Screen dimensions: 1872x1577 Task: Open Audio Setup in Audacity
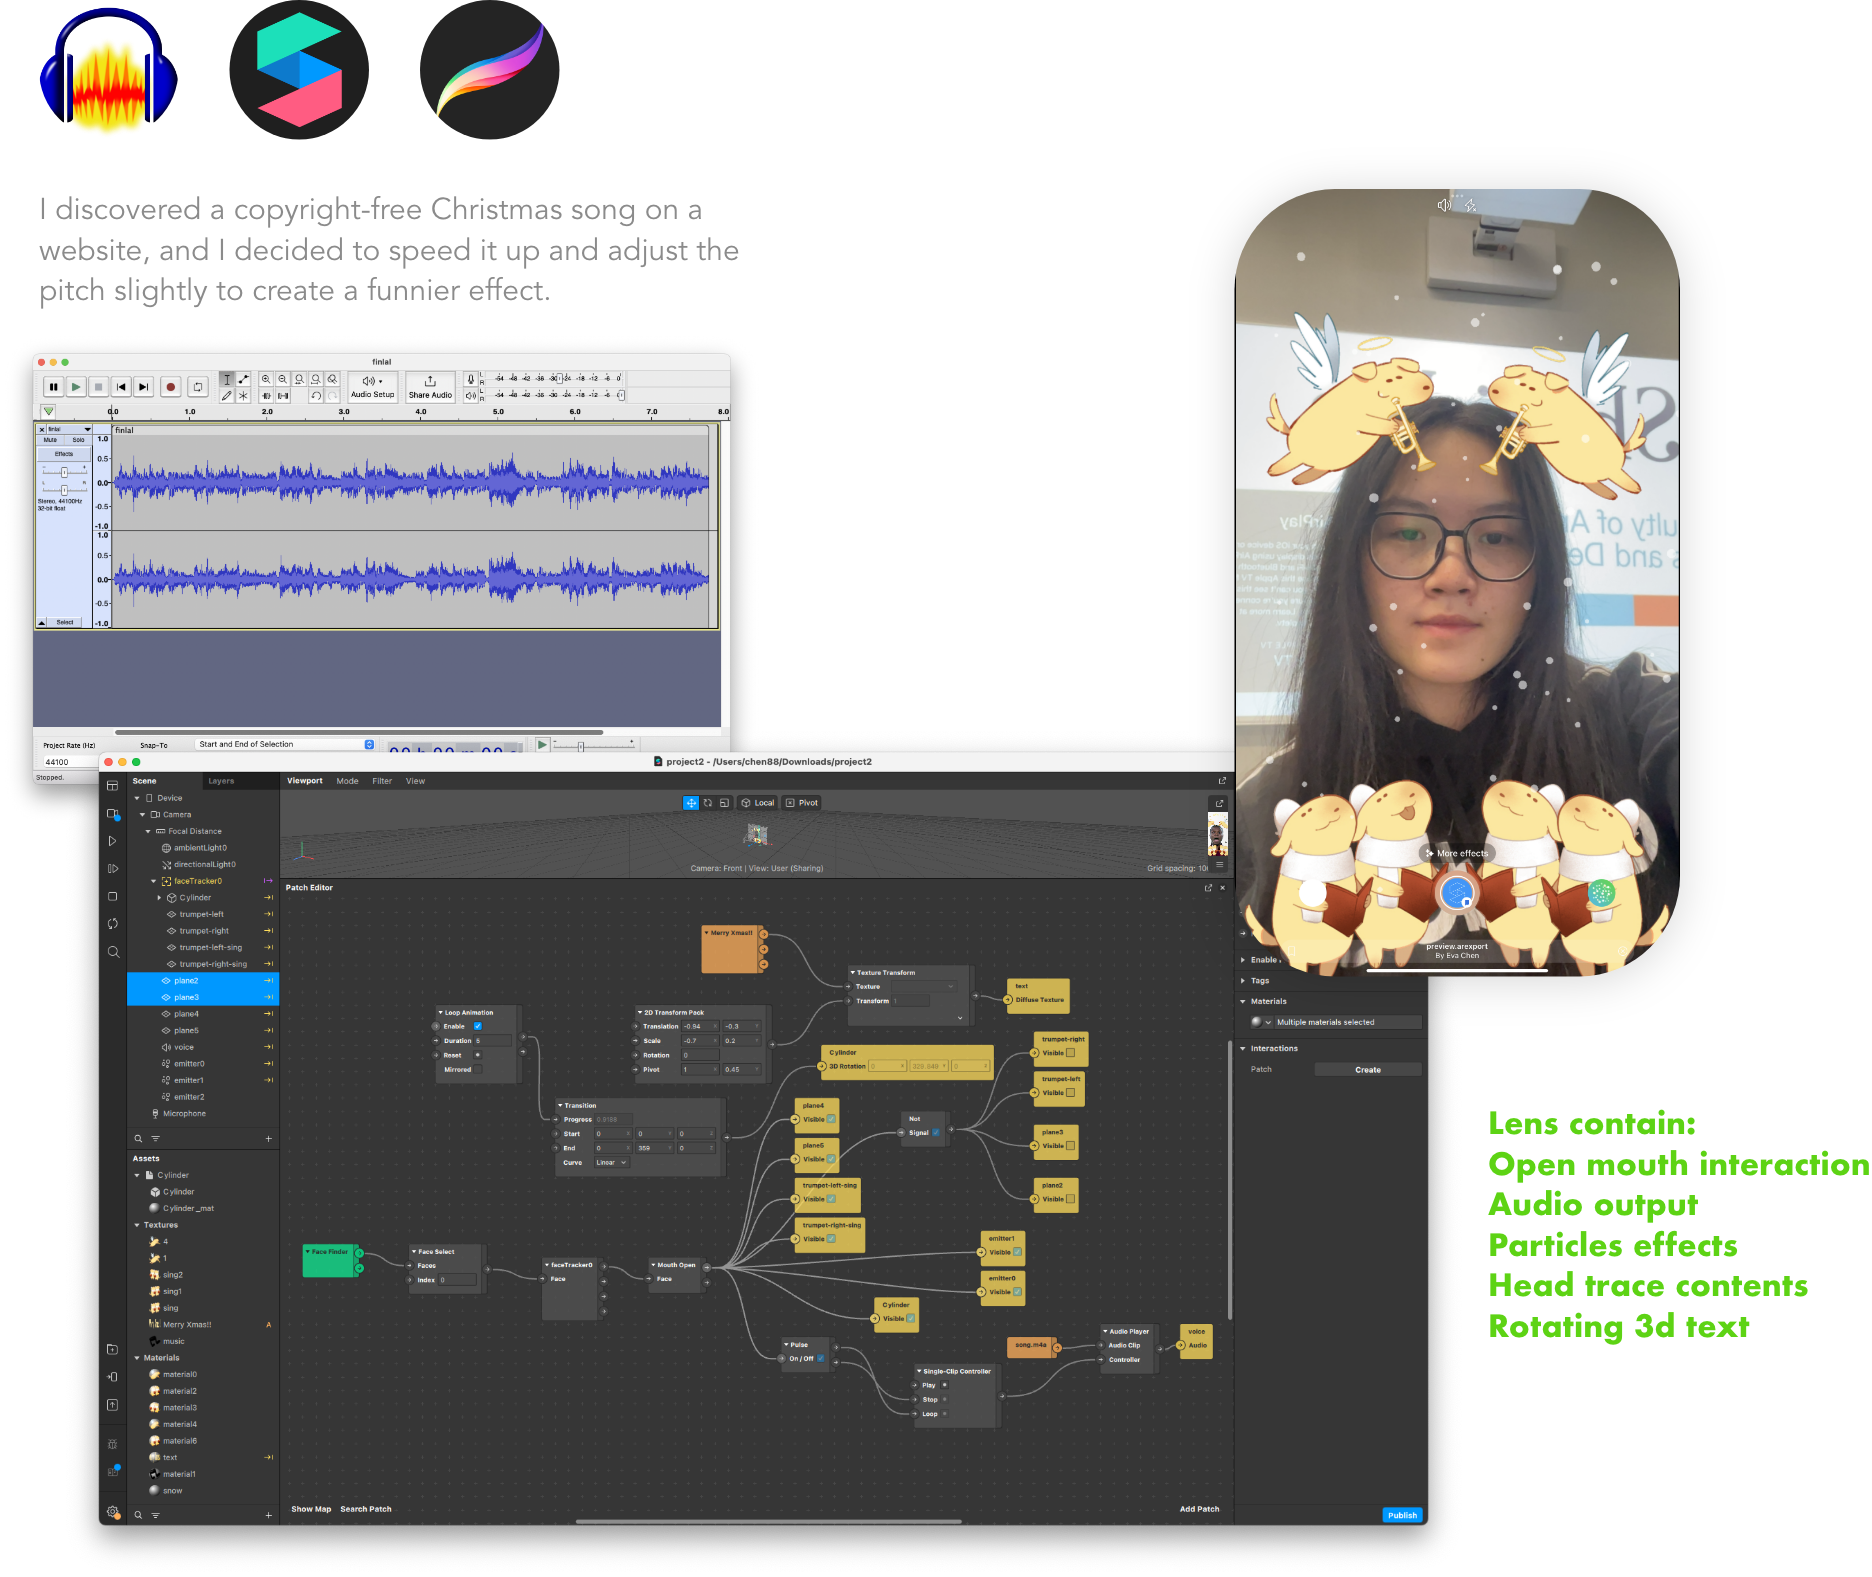point(372,387)
